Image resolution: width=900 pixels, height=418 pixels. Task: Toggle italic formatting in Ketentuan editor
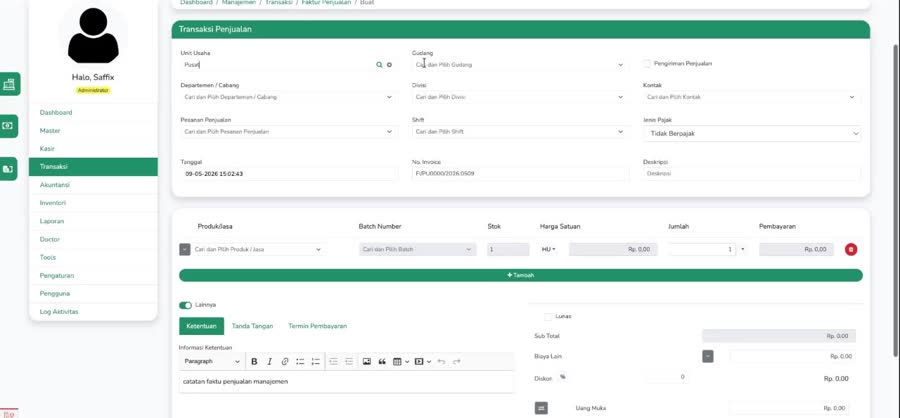pyautogui.click(x=269, y=362)
